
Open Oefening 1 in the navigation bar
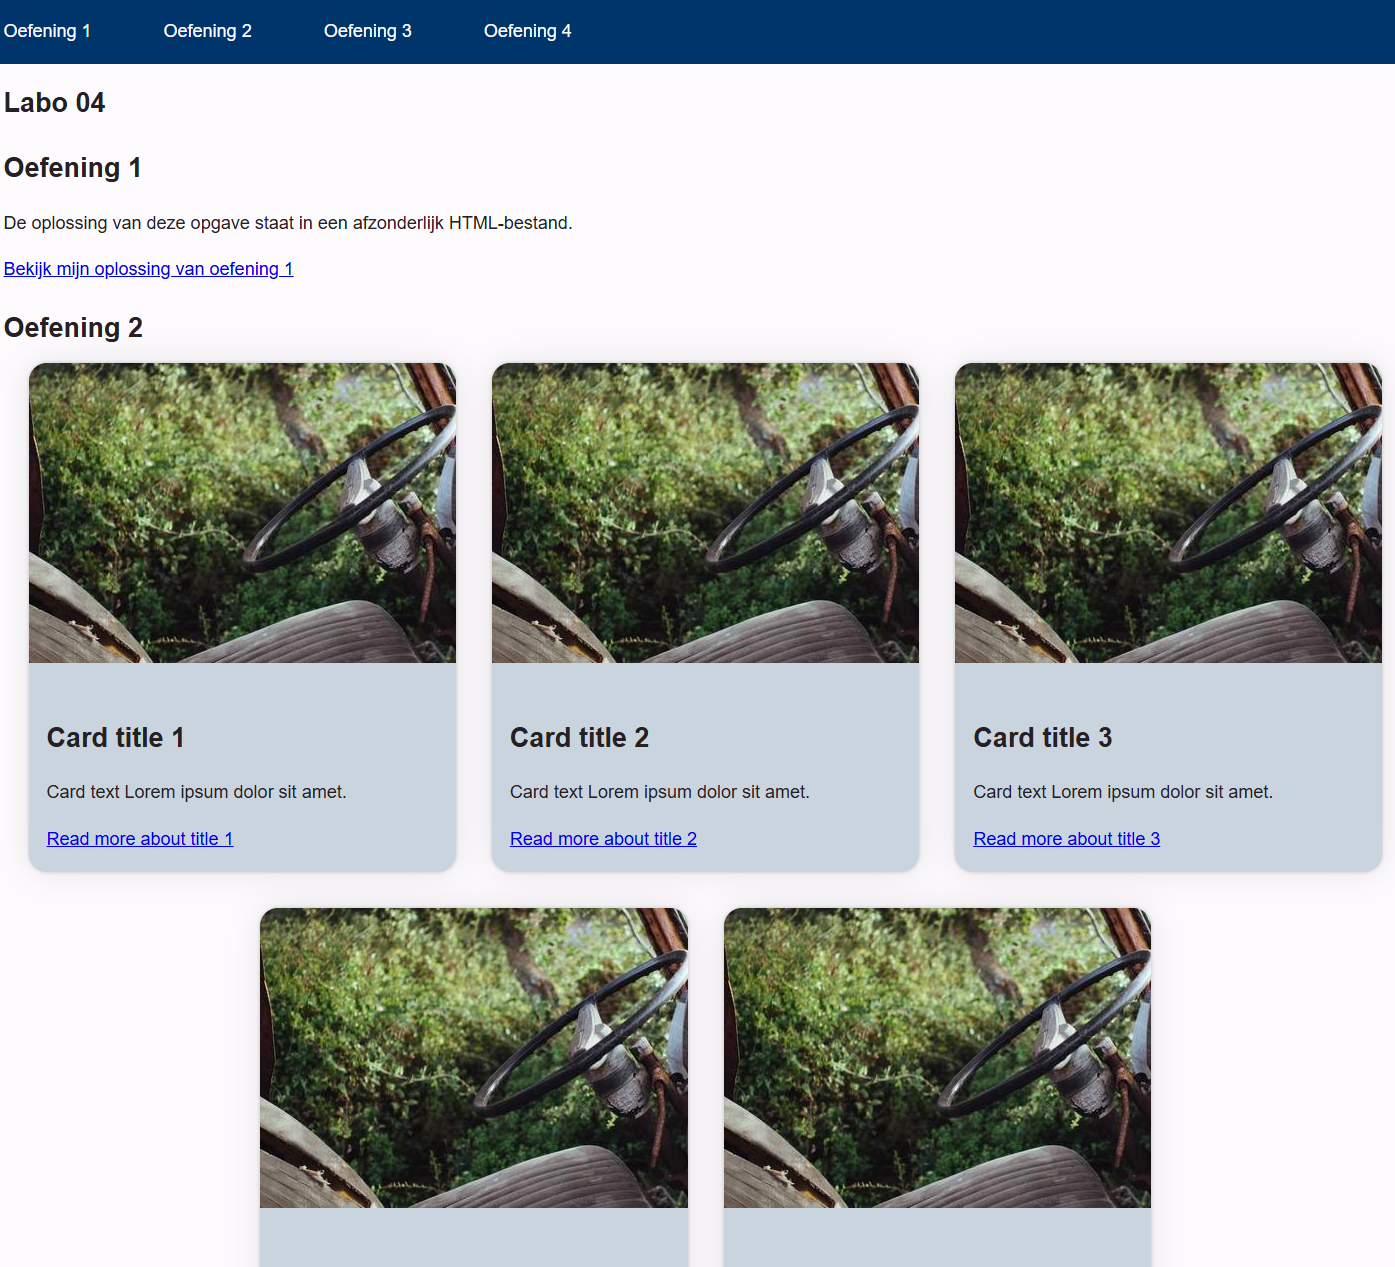tap(47, 31)
